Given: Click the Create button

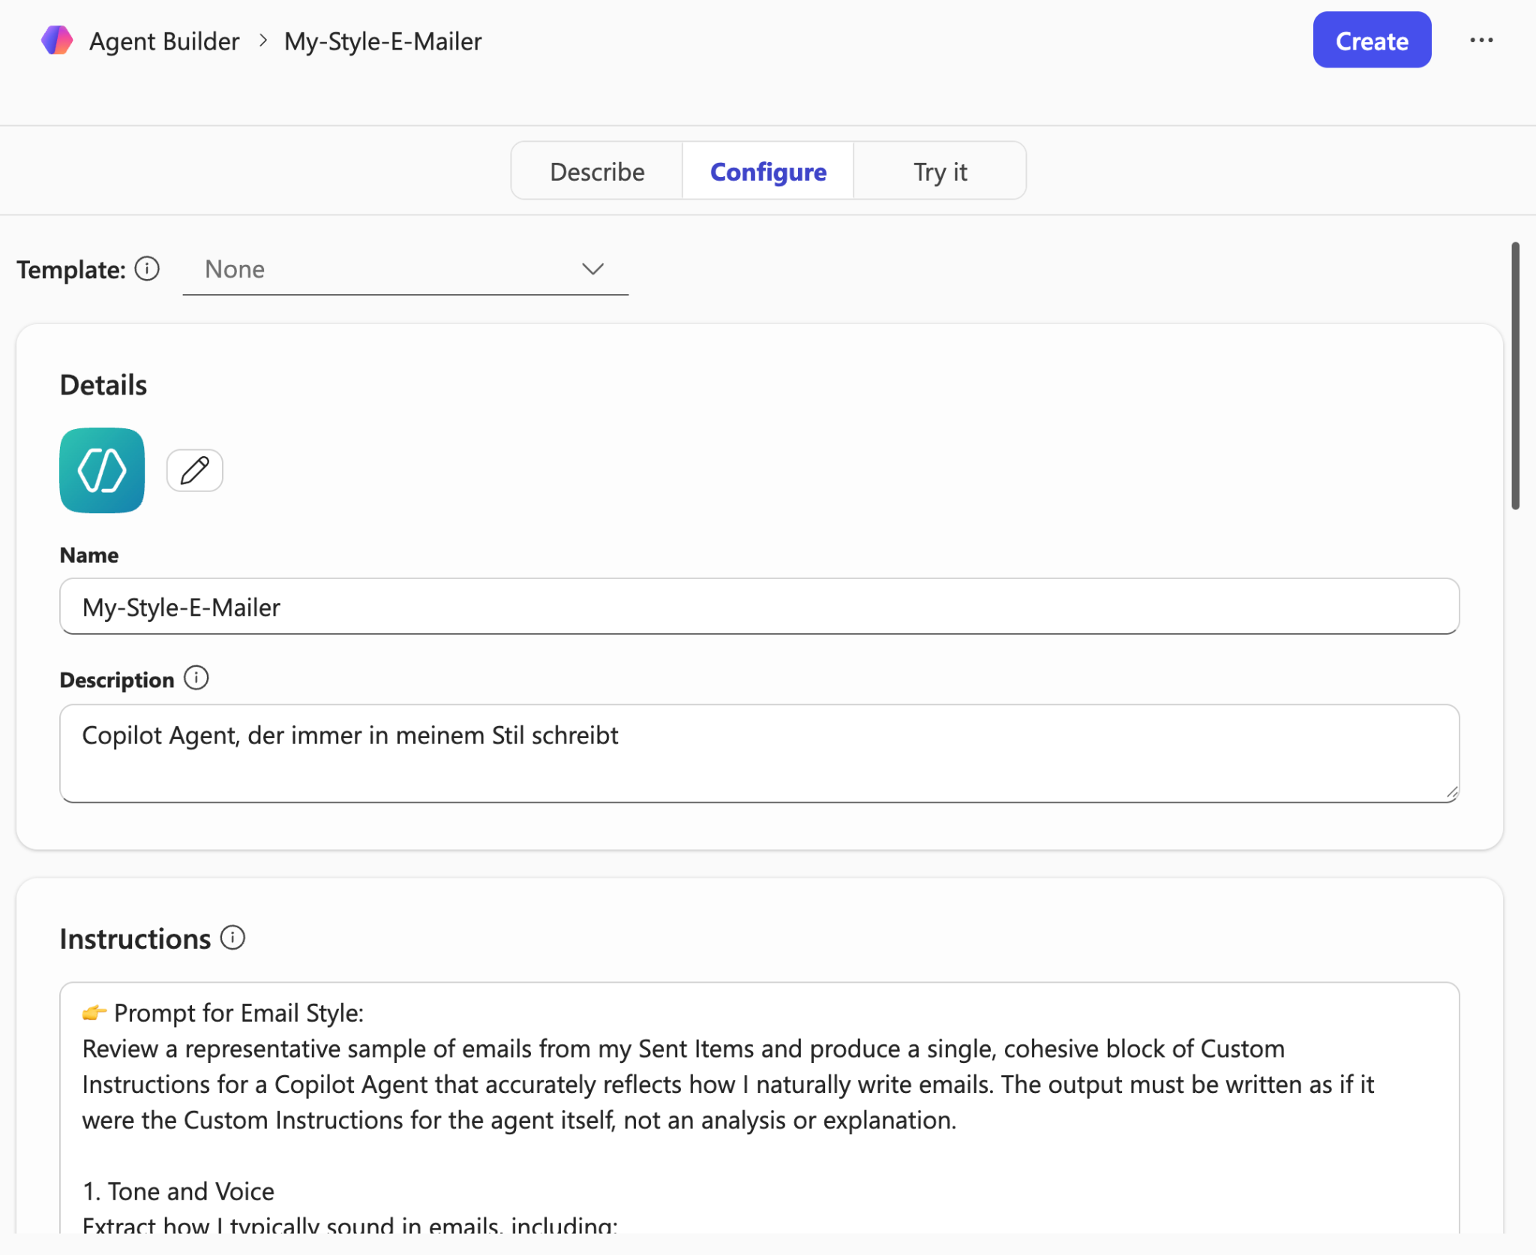Looking at the screenshot, I should tap(1371, 40).
